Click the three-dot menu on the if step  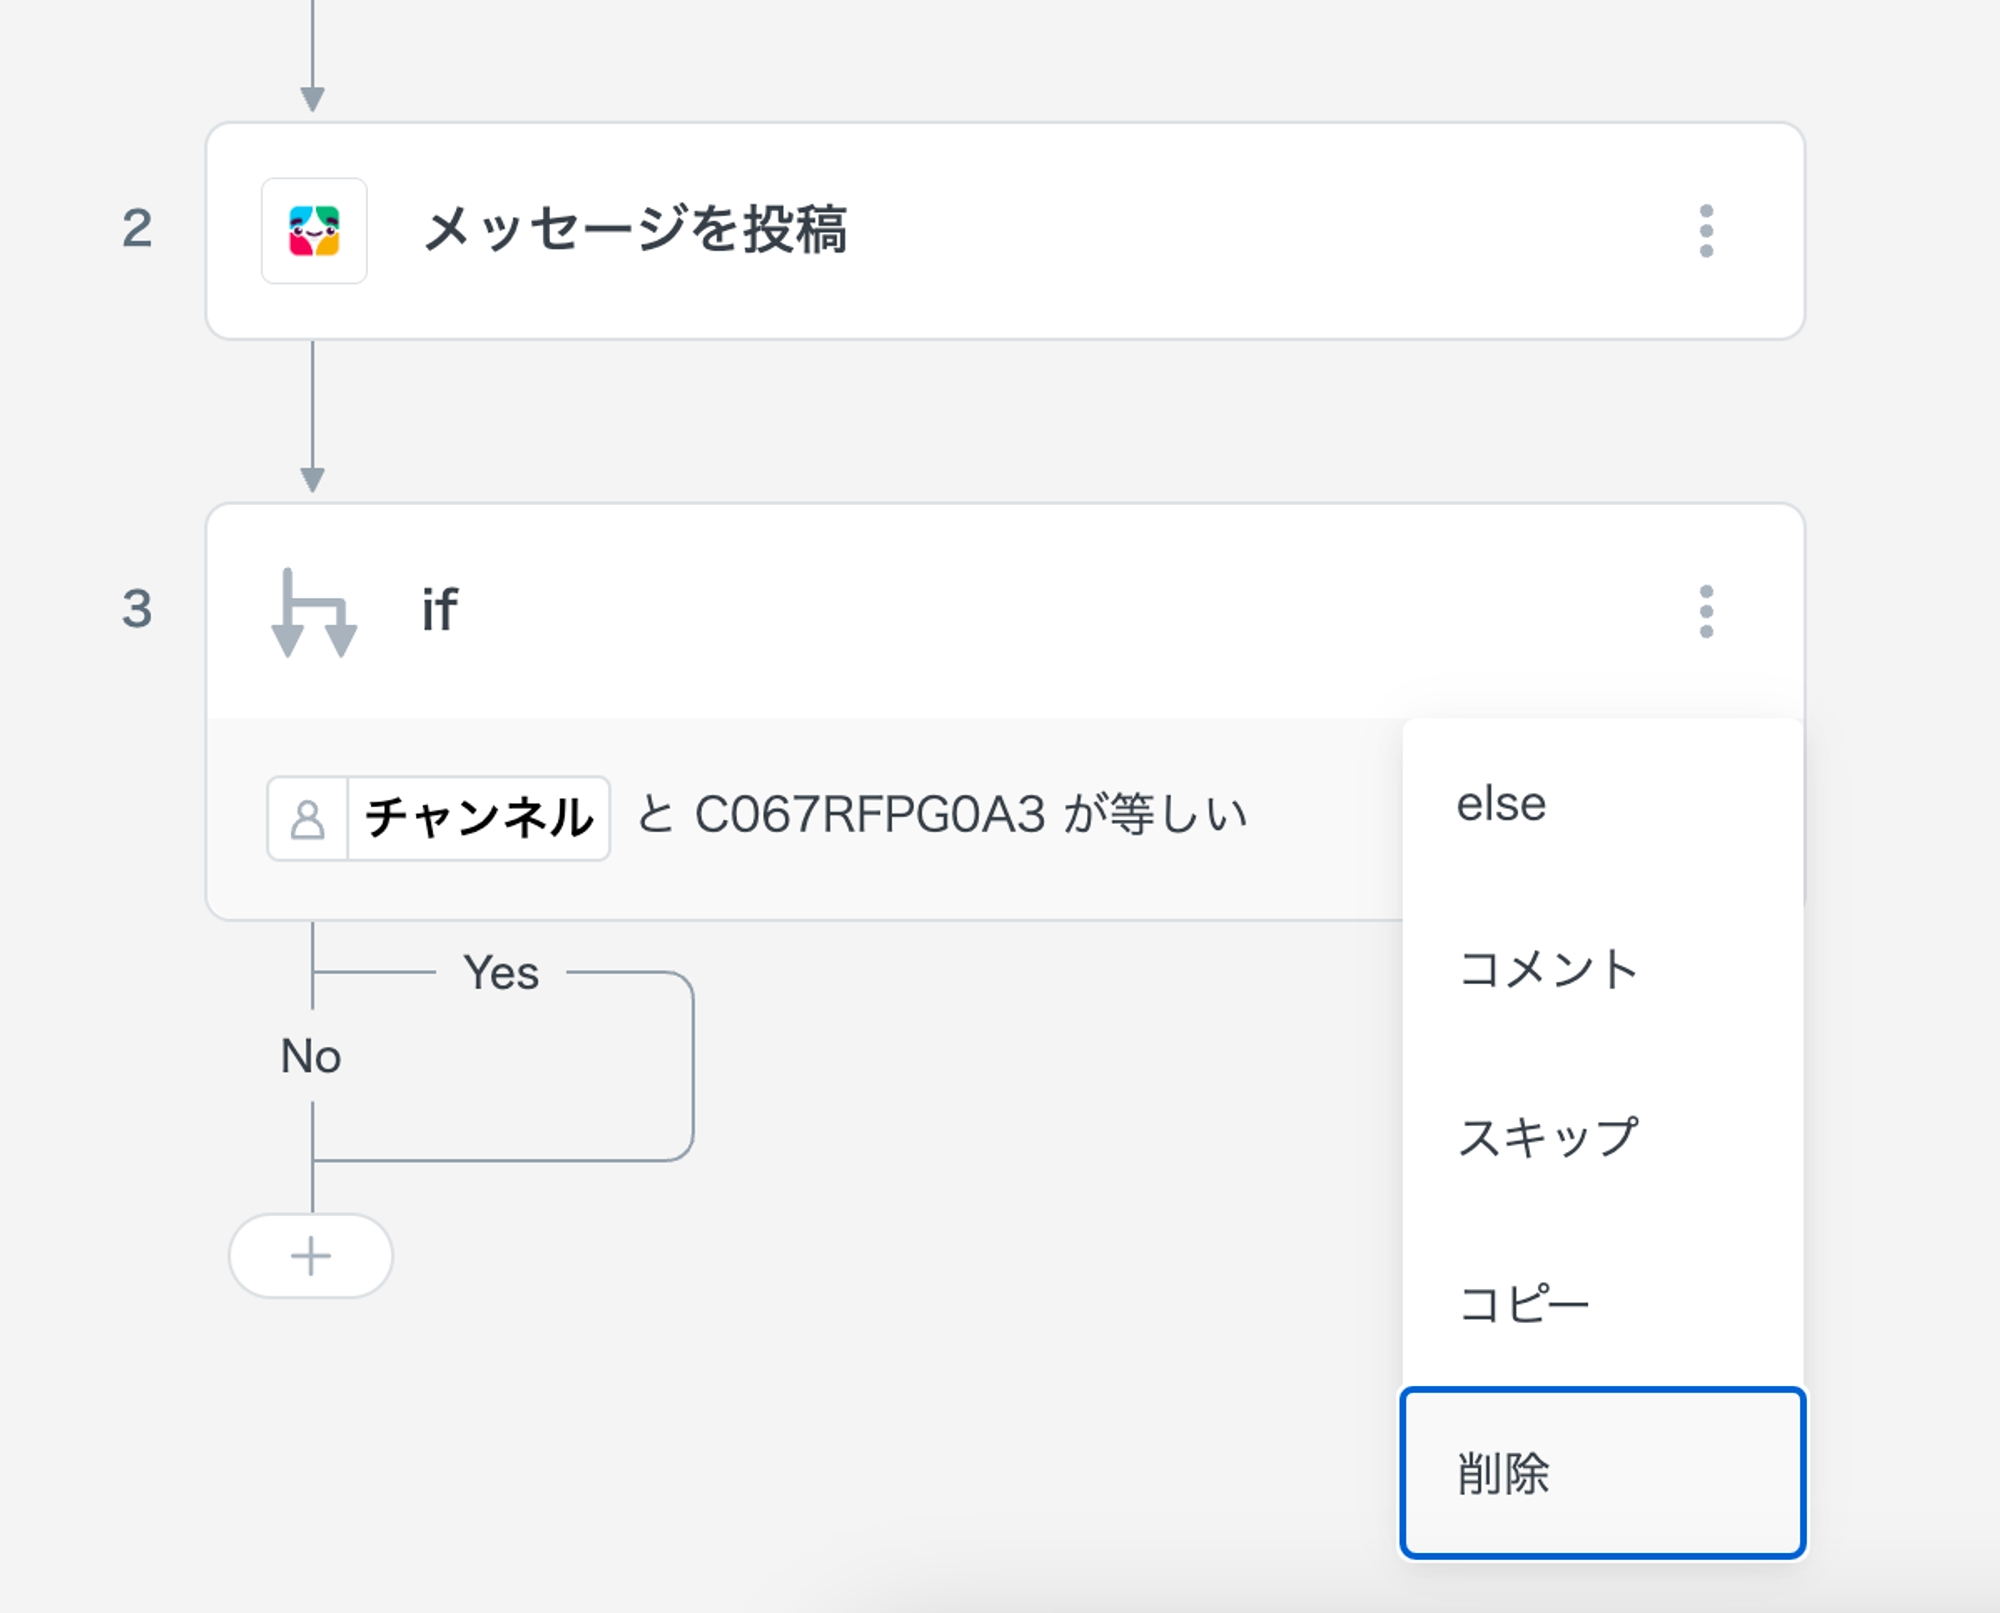(x=1706, y=611)
